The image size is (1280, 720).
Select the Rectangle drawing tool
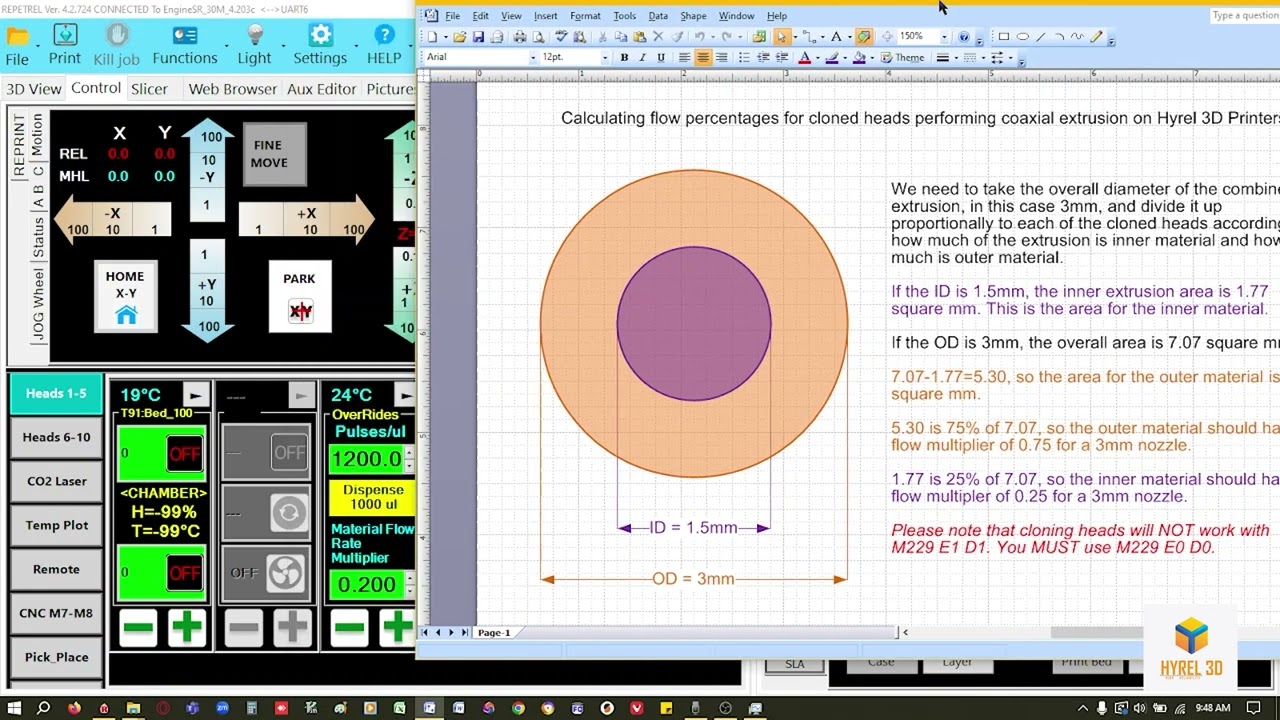(1004, 37)
